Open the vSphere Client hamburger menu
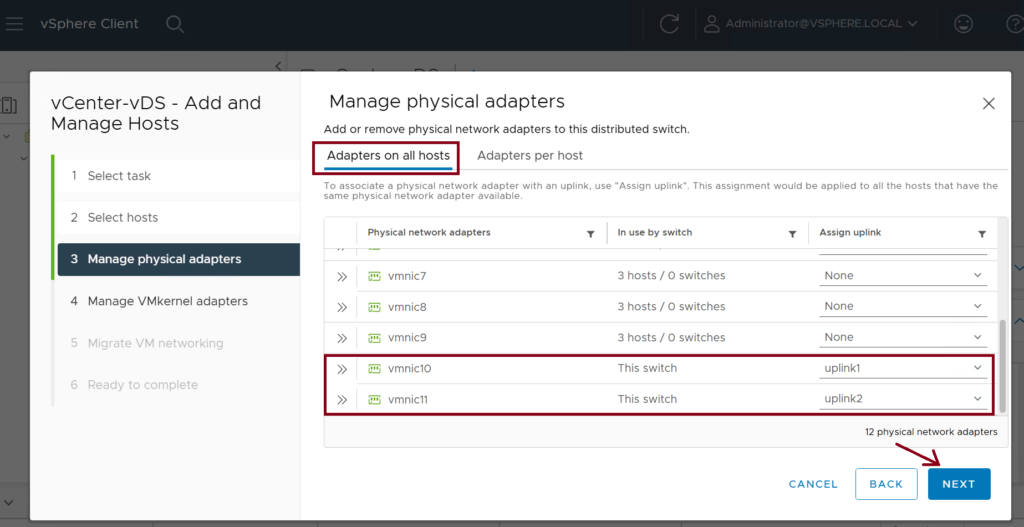This screenshot has height=527, width=1024. click(x=14, y=24)
